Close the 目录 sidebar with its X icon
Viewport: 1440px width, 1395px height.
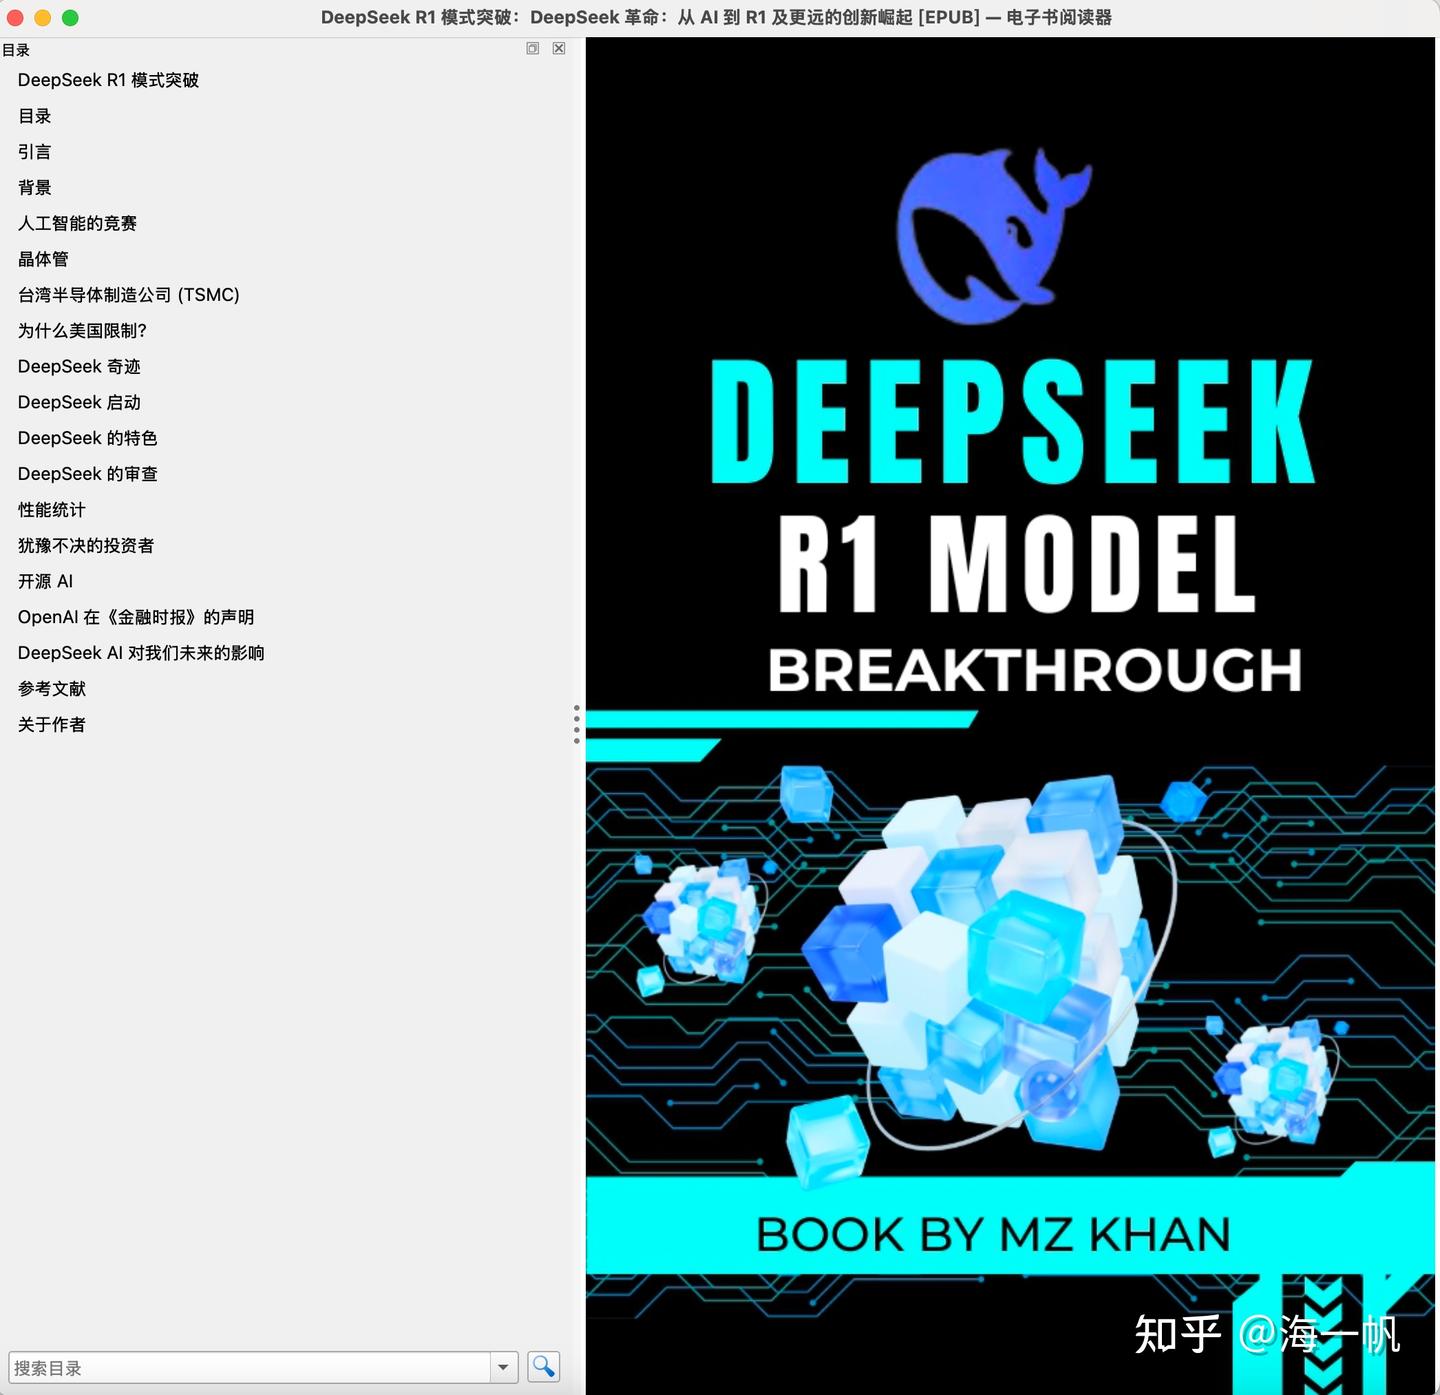pyautogui.click(x=558, y=48)
